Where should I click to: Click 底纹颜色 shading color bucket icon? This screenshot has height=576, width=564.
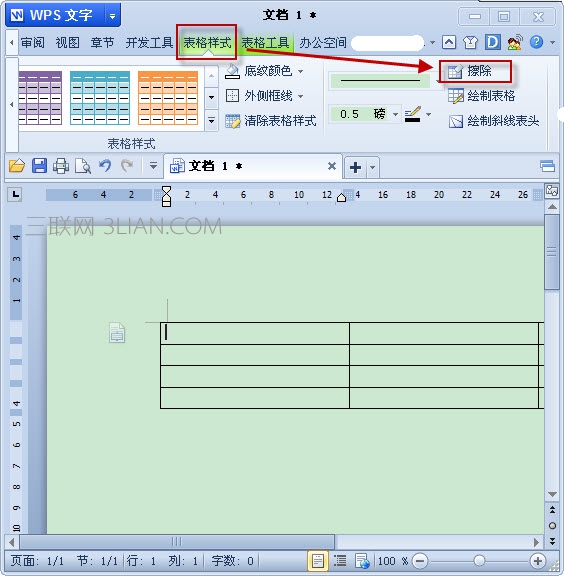(x=232, y=71)
